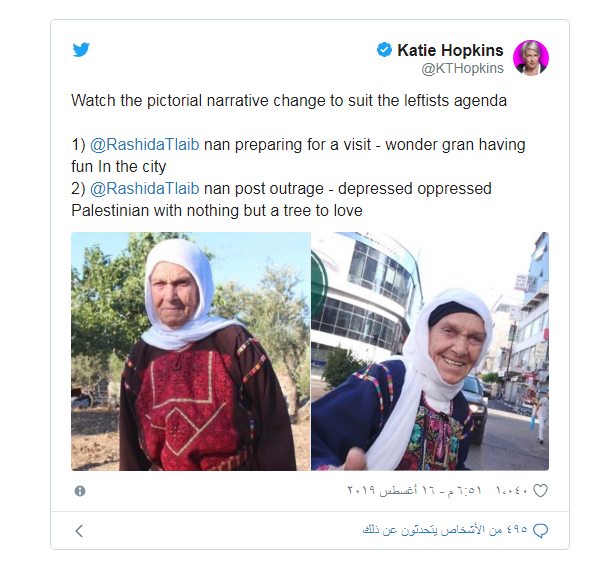This screenshot has height=569, width=590.
Task: Click the Twitter bird logo
Action: pos(81,50)
